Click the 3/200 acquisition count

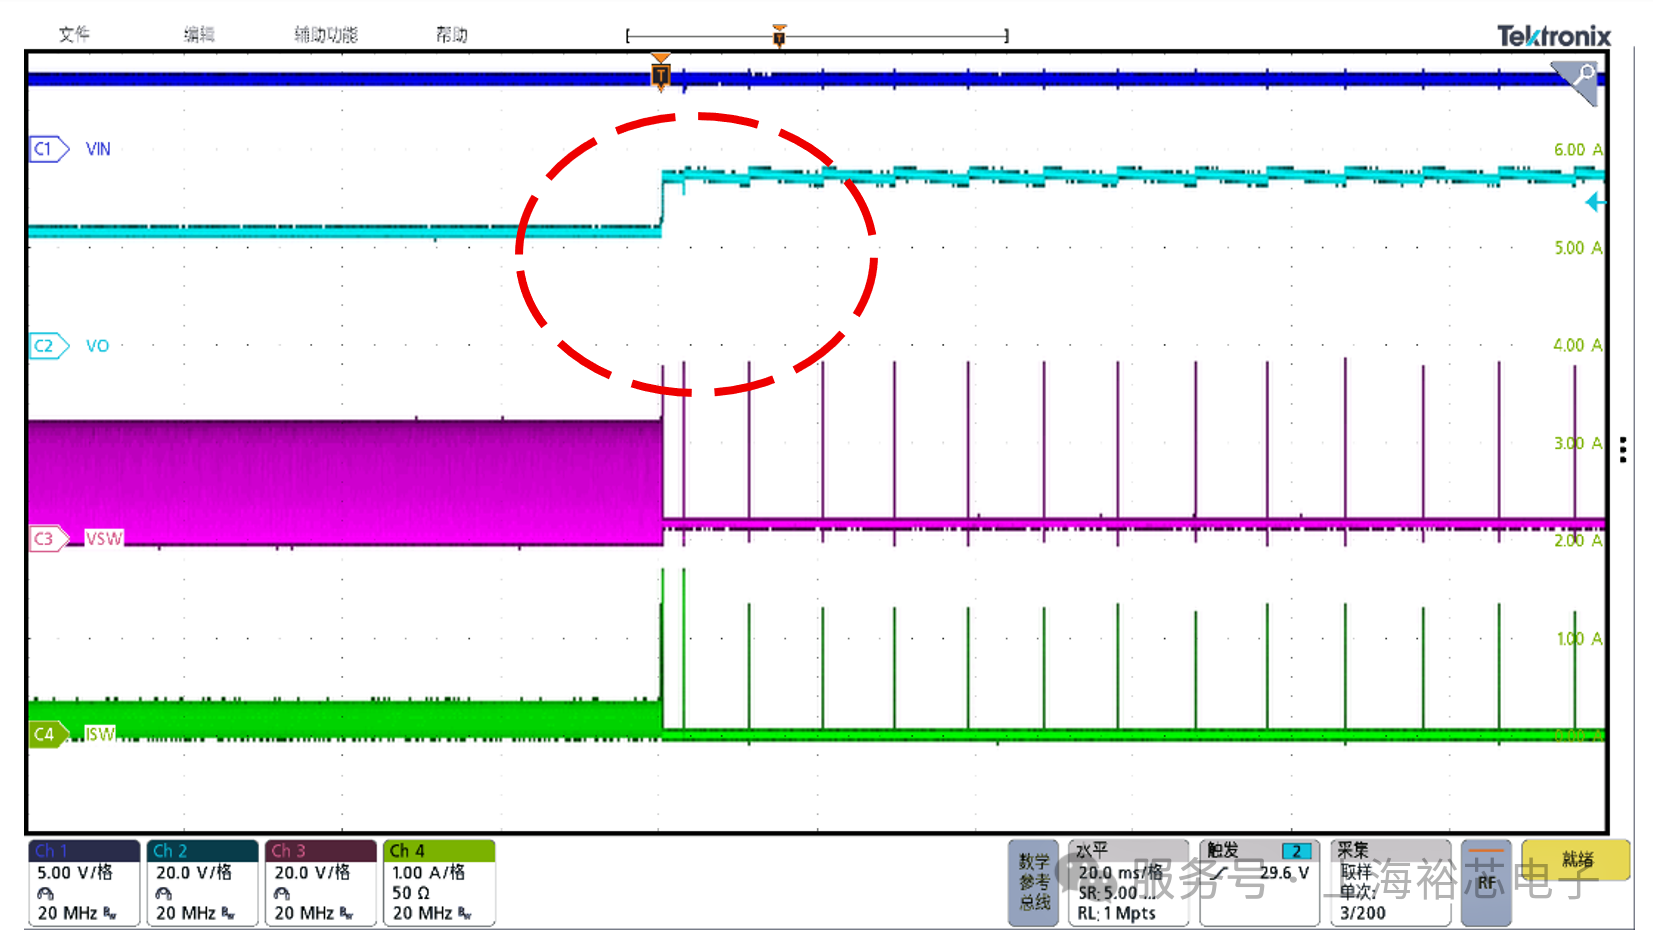tap(1363, 913)
